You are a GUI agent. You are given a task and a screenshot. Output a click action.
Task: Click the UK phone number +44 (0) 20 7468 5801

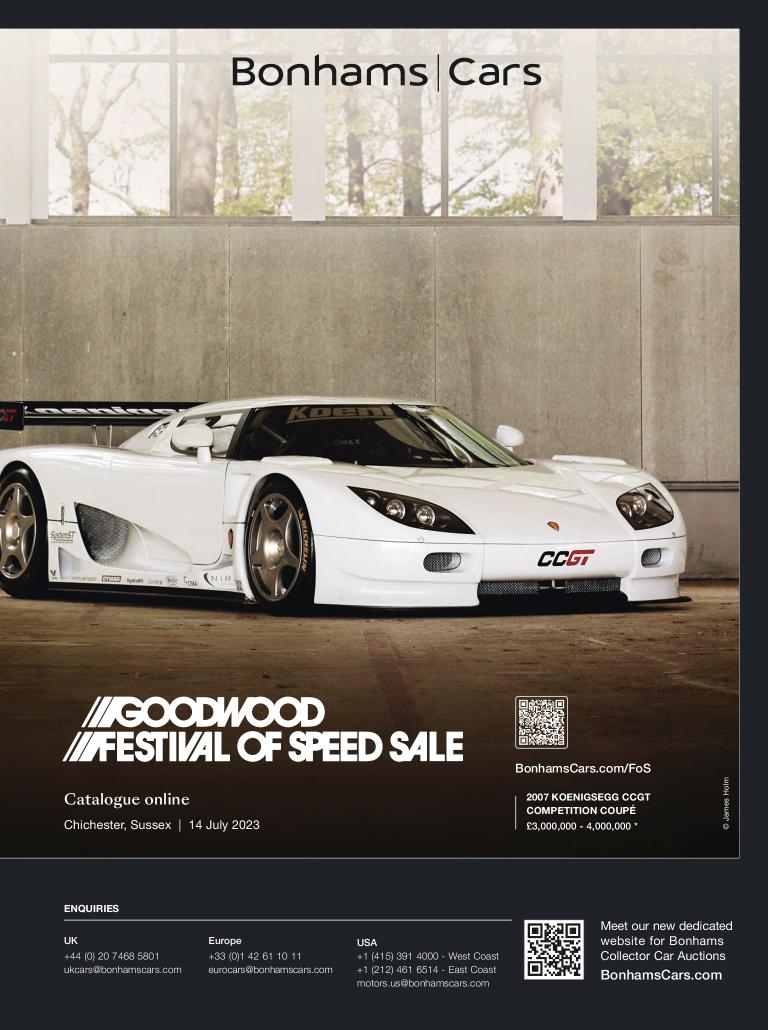112,956
